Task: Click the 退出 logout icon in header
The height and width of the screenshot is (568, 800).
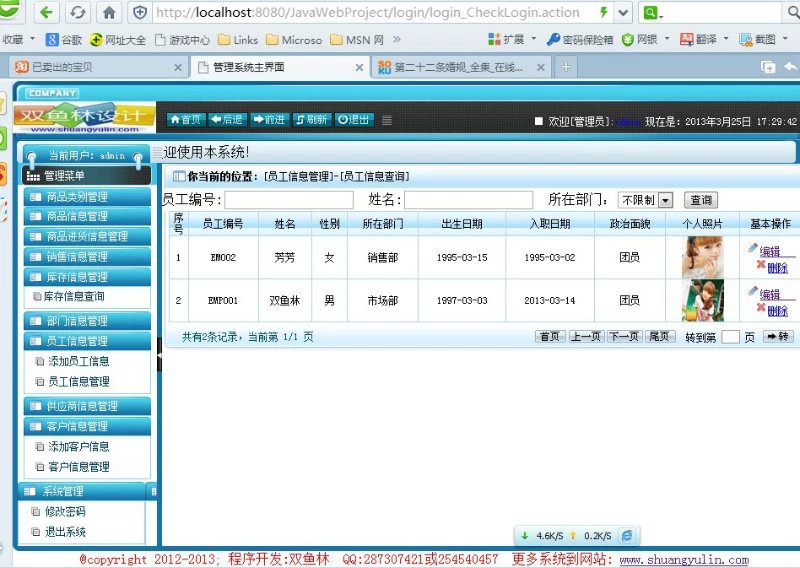Action: [354, 119]
